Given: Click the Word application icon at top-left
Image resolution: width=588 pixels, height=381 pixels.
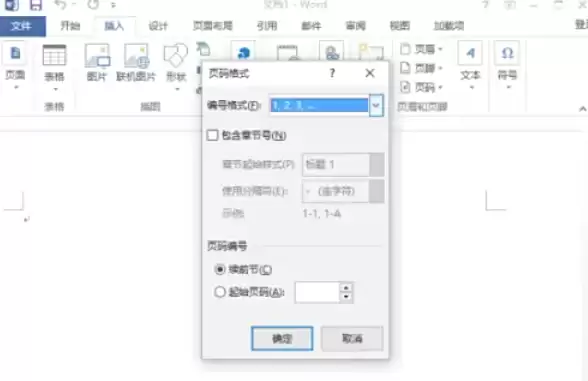Looking at the screenshot, I should [x=12, y=5].
